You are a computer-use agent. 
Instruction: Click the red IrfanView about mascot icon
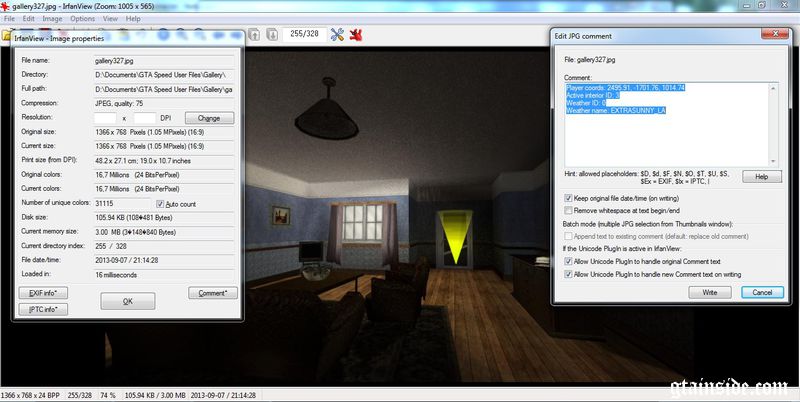click(x=357, y=35)
